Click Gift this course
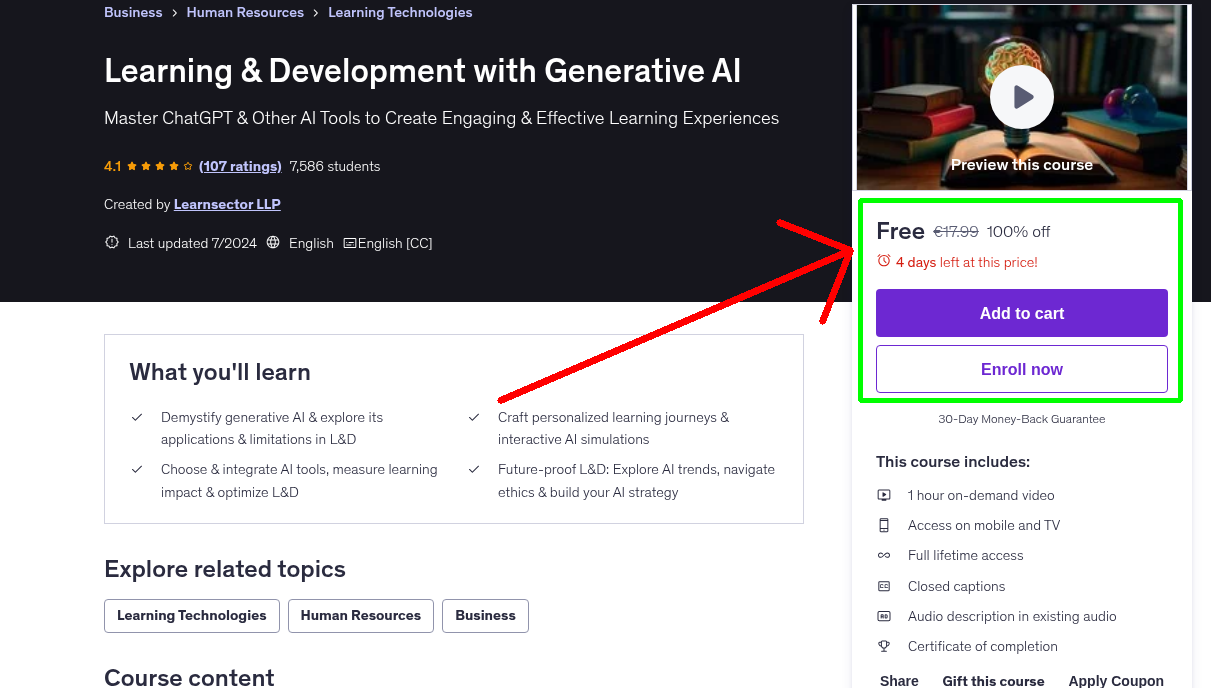Image resolution: width=1211 pixels, height=688 pixels. pos(993,679)
